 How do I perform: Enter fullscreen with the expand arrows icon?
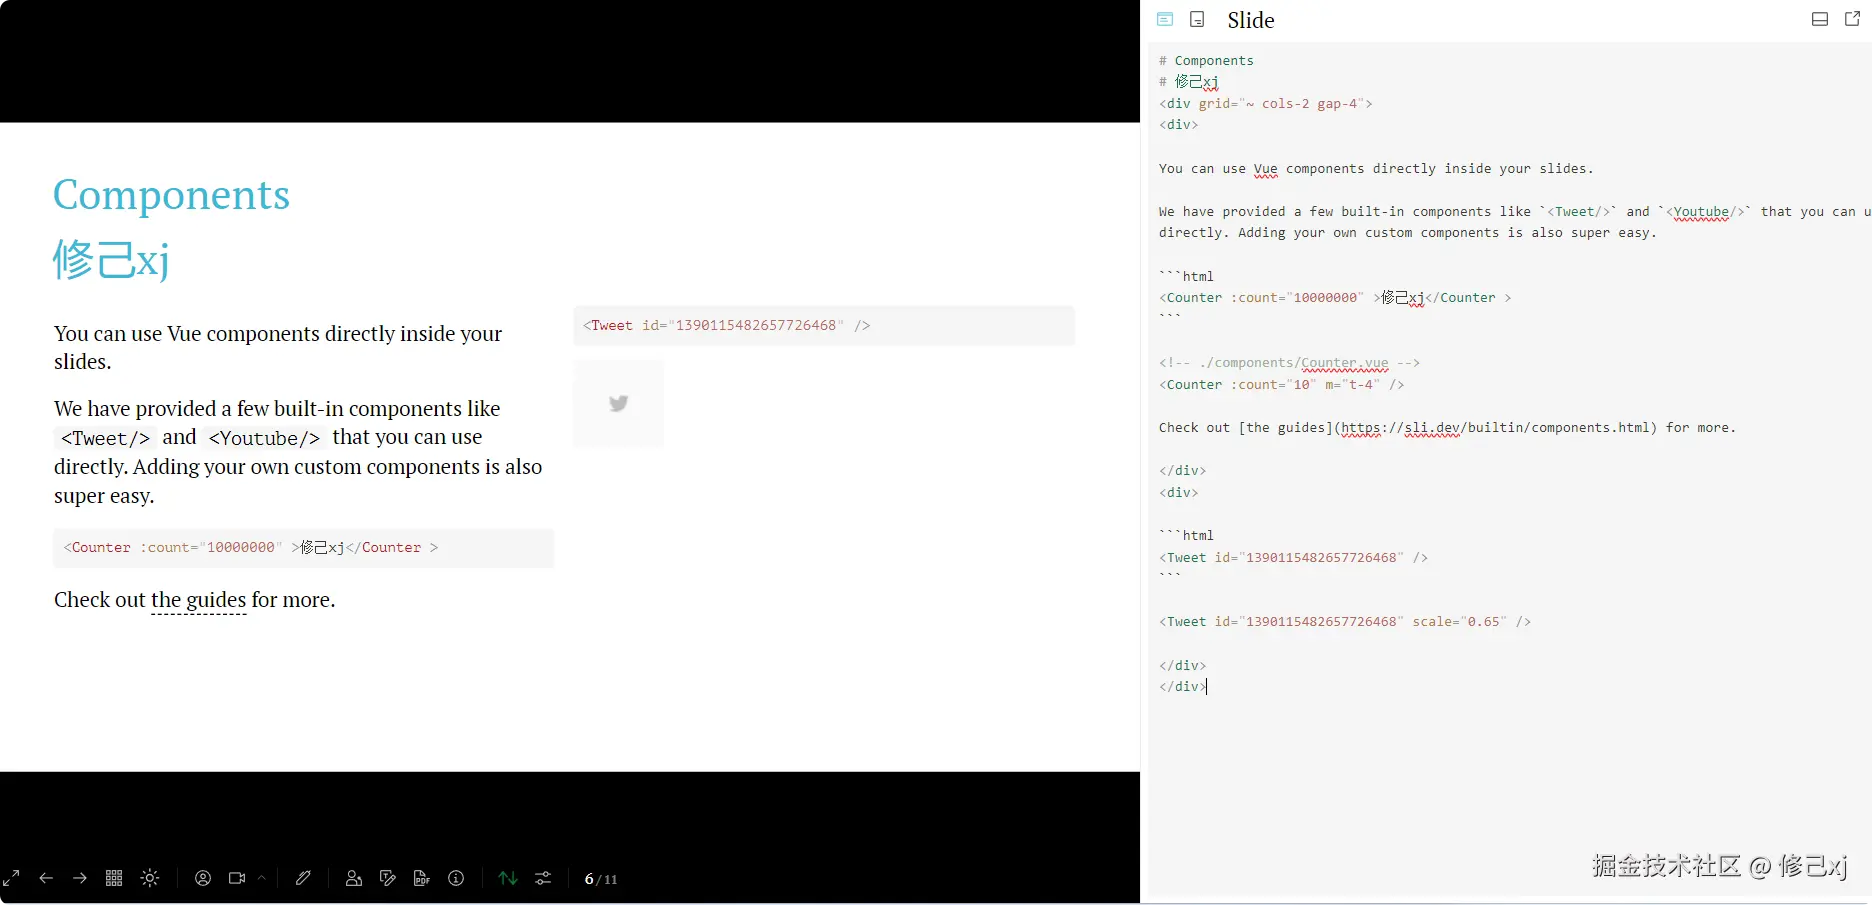12,878
